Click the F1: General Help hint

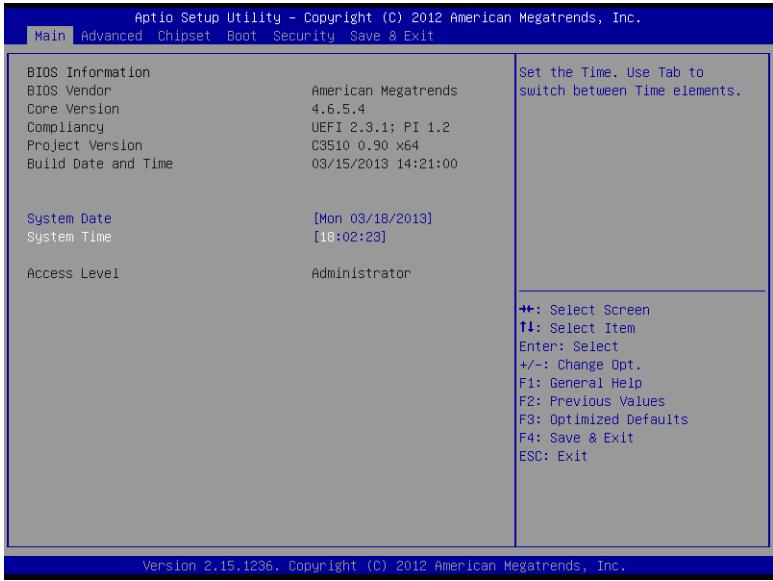580,383
